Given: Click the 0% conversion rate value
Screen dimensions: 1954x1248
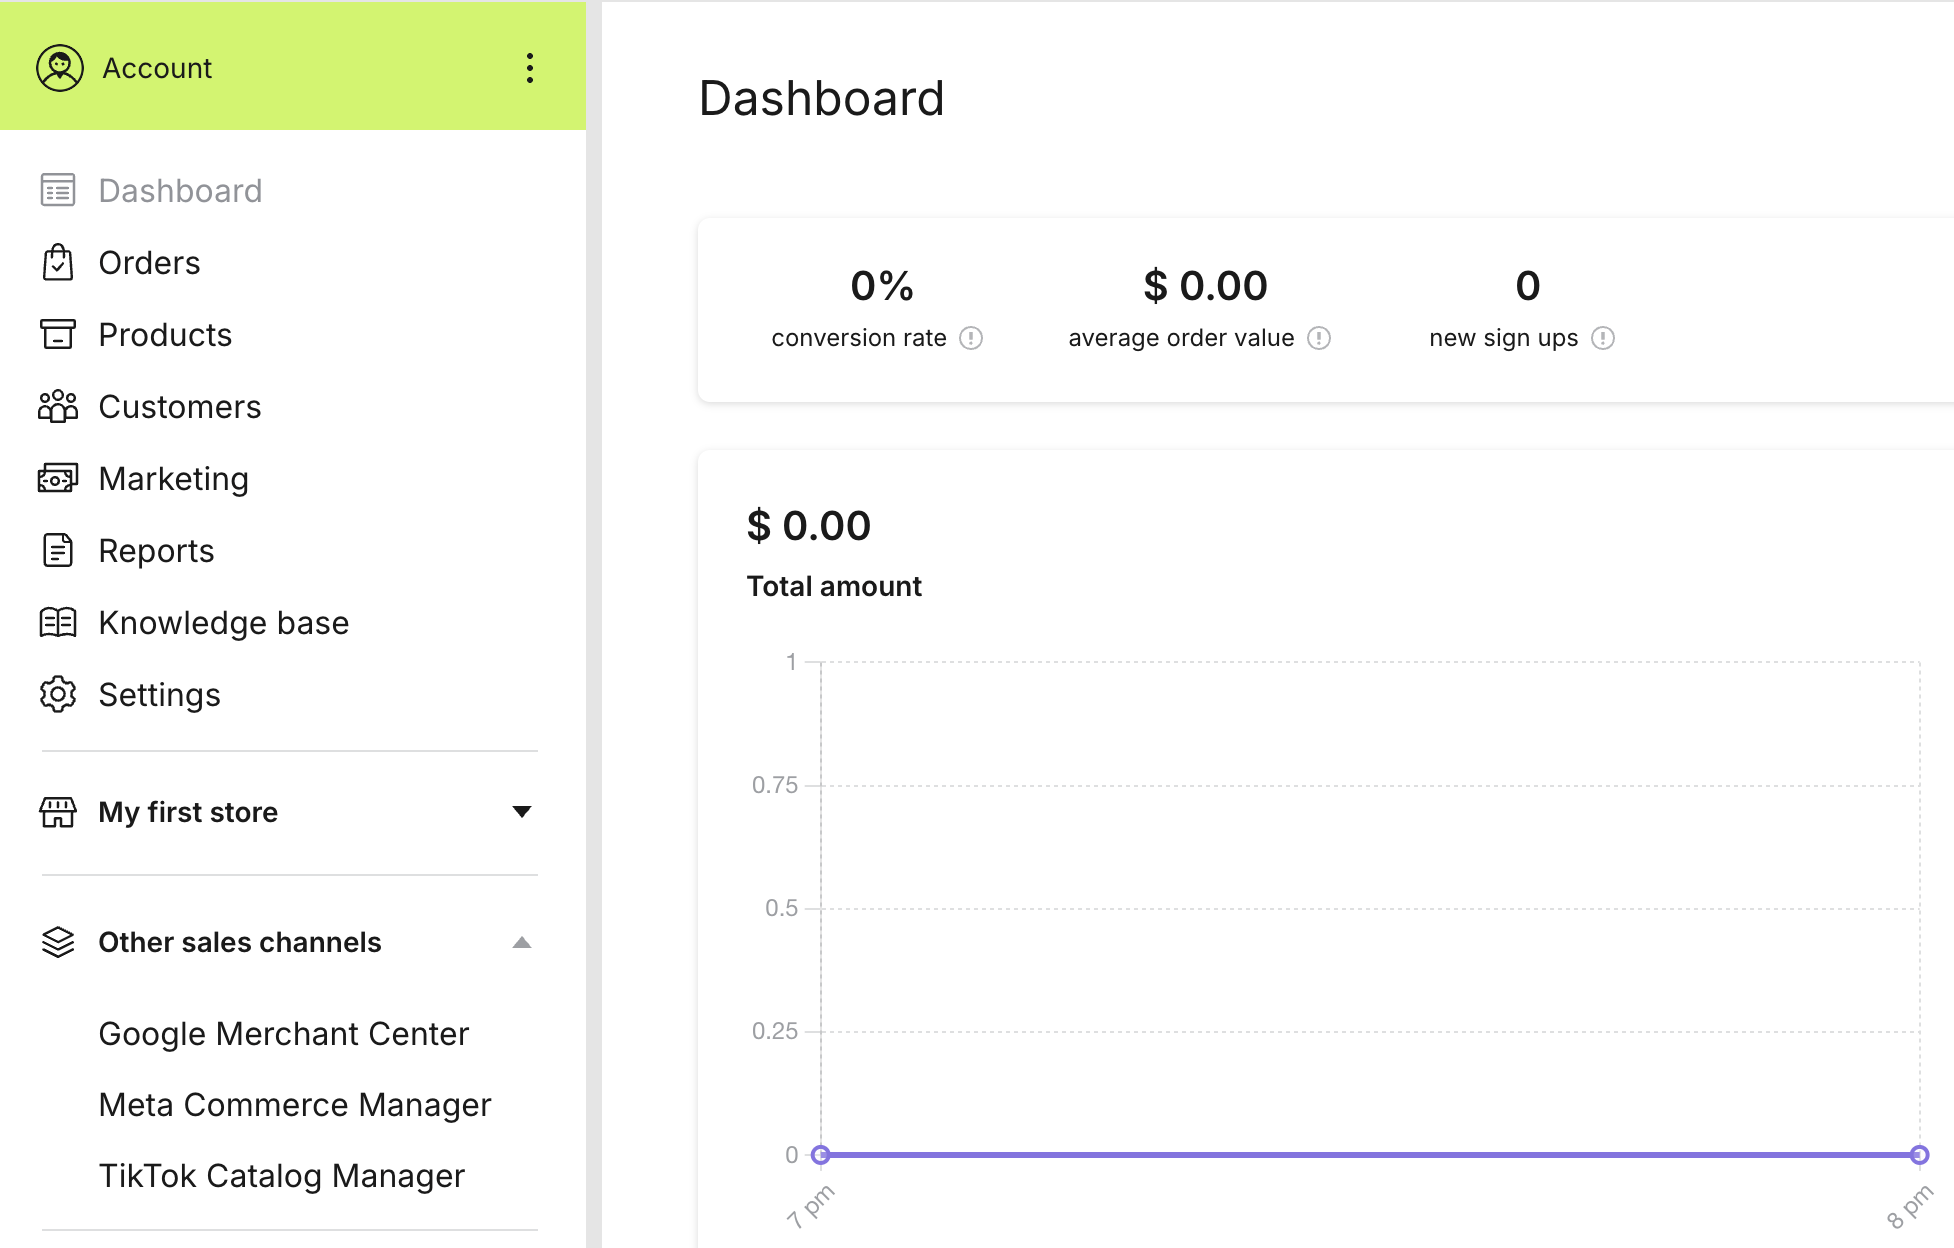Looking at the screenshot, I should (x=882, y=286).
